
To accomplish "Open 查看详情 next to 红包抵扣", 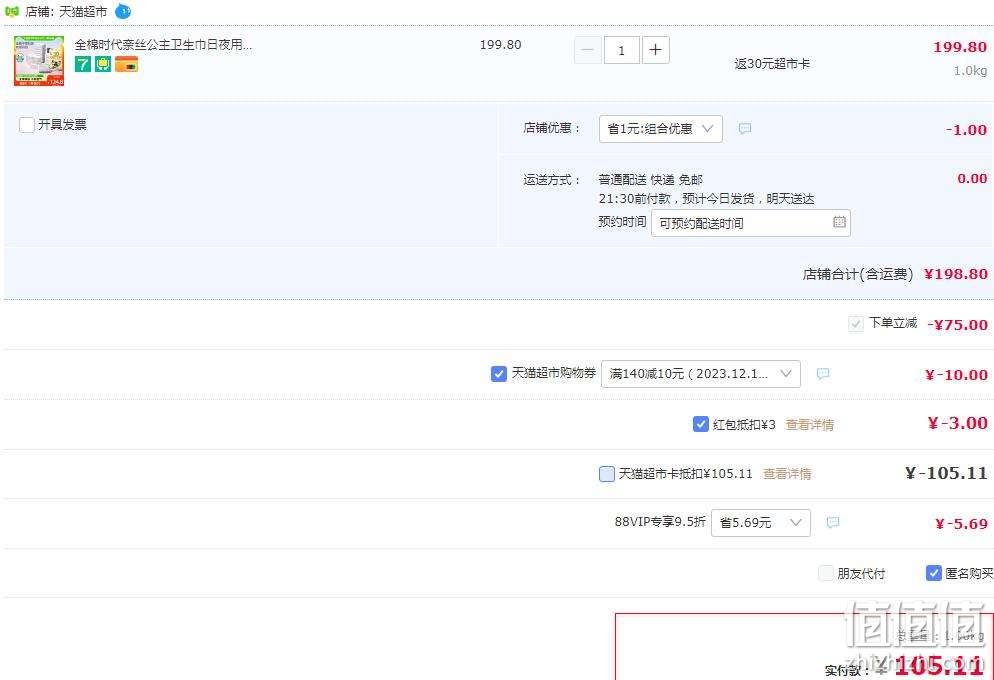I will point(810,425).
